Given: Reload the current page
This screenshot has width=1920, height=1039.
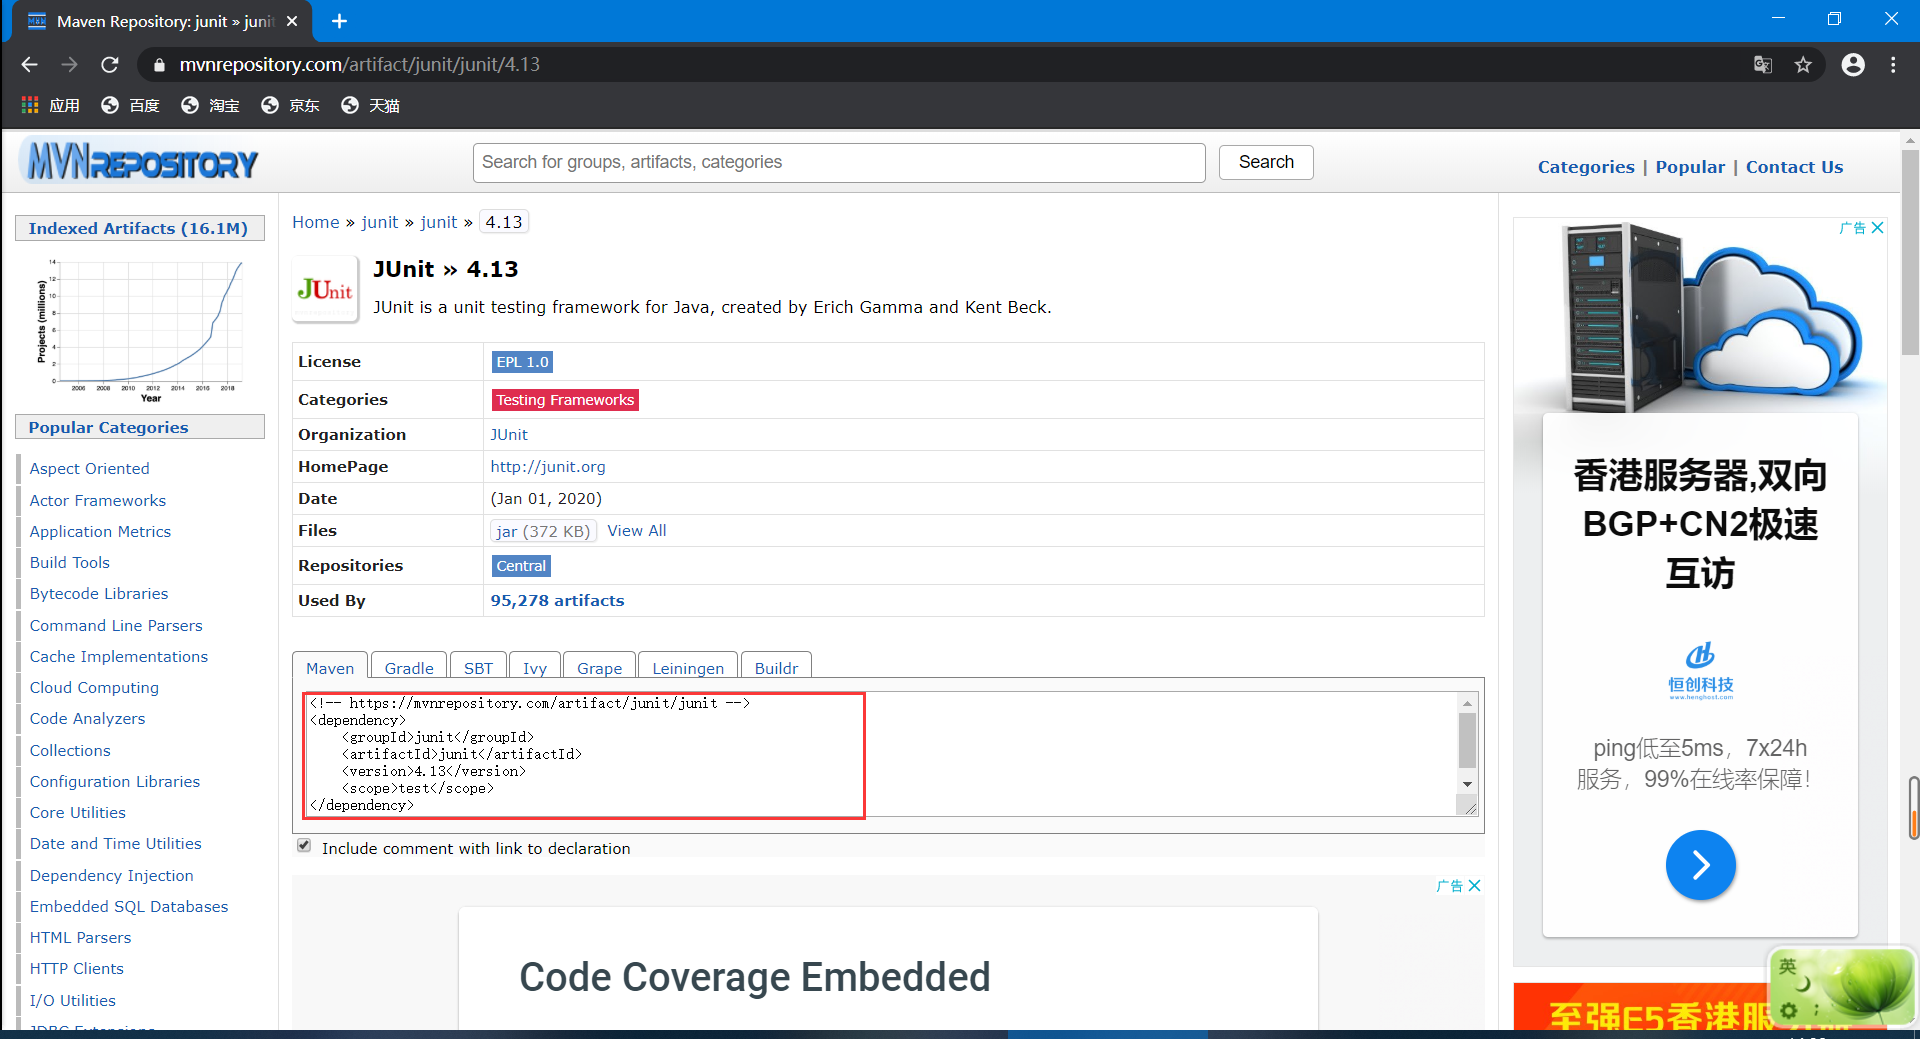Looking at the screenshot, I should (110, 65).
